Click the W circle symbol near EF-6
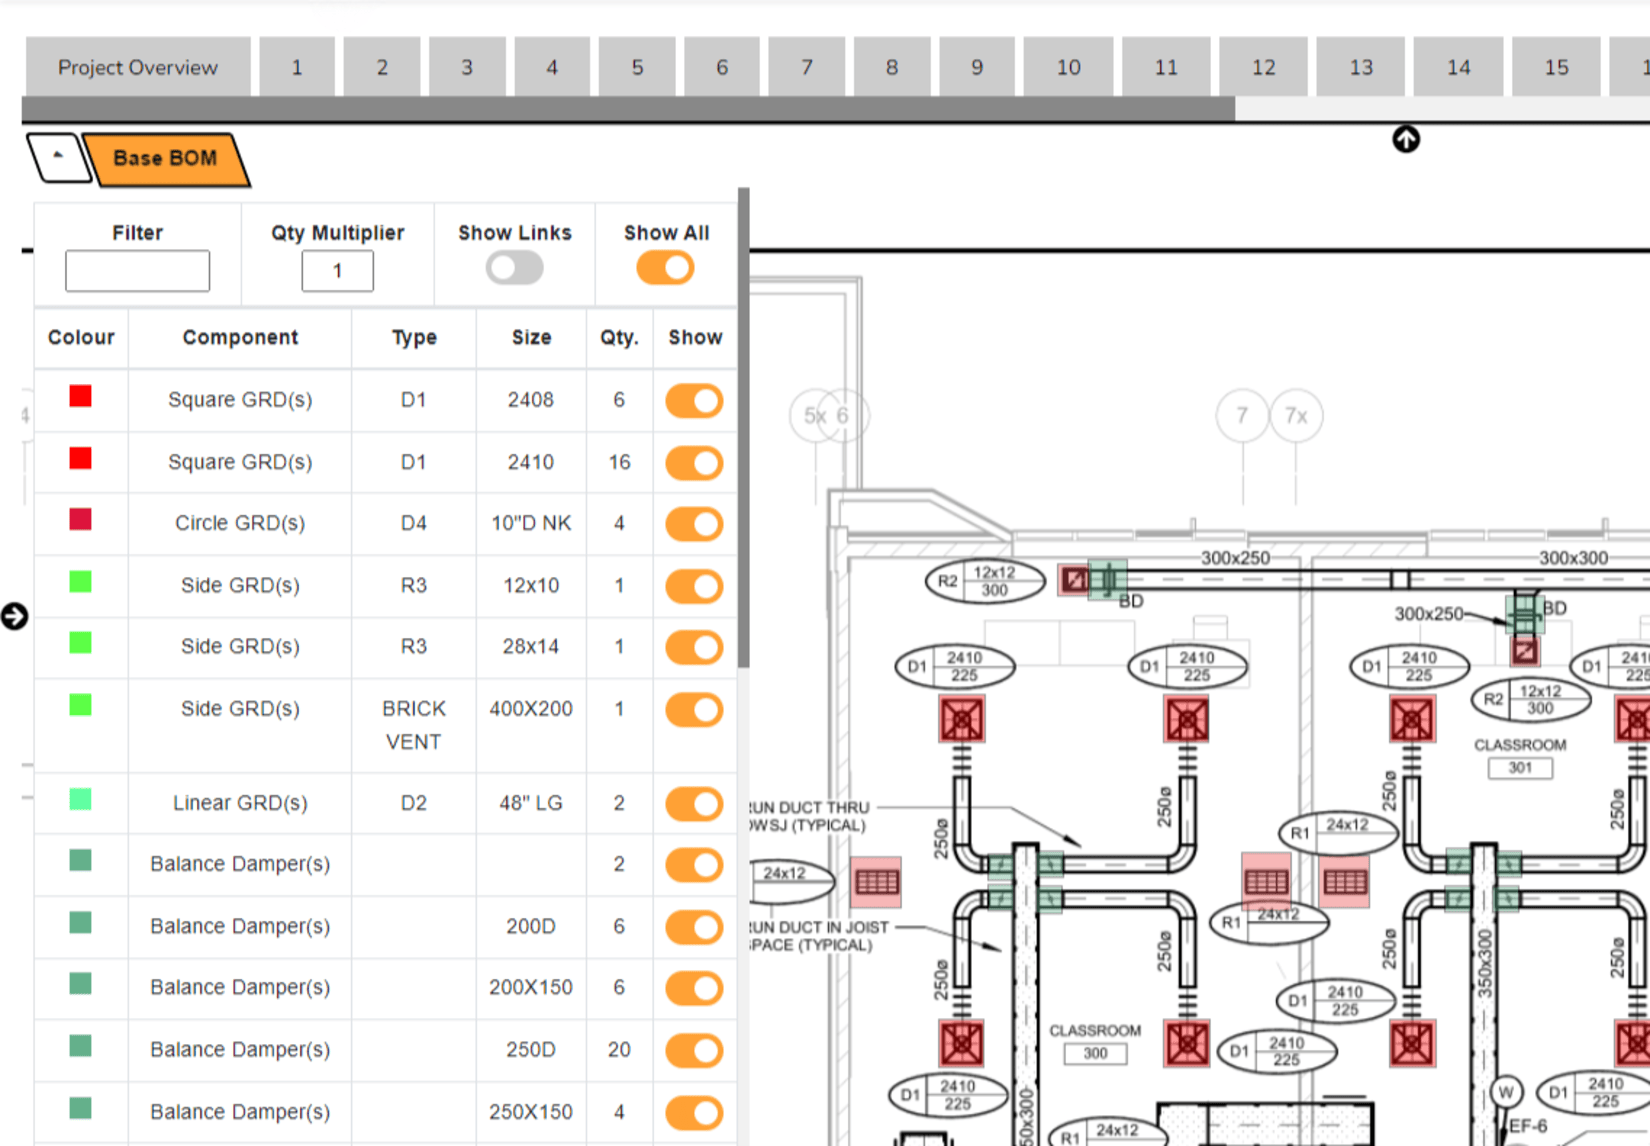The image size is (1650, 1146). click(1505, 1092)
